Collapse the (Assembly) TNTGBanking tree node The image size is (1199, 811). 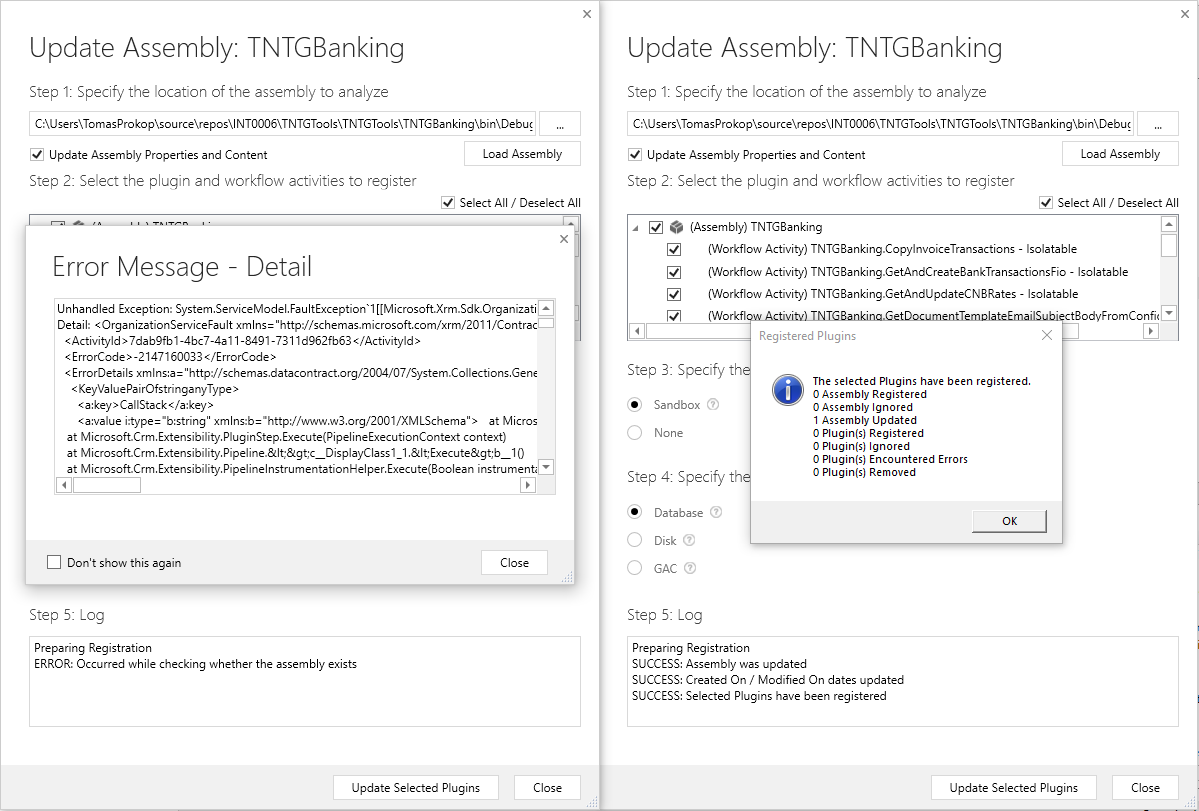(x=635, y=228)
